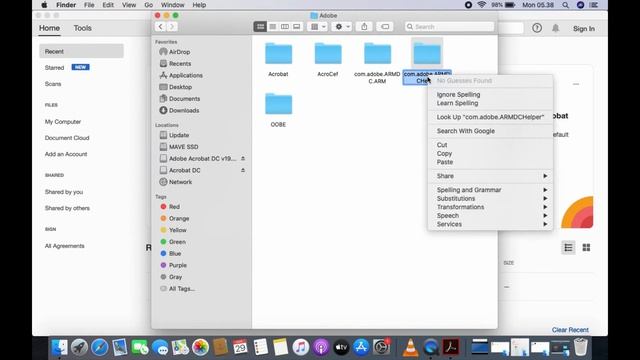Switch Finder to list view
The width and height of the screenshot is (640, 360).
point(273,27)
